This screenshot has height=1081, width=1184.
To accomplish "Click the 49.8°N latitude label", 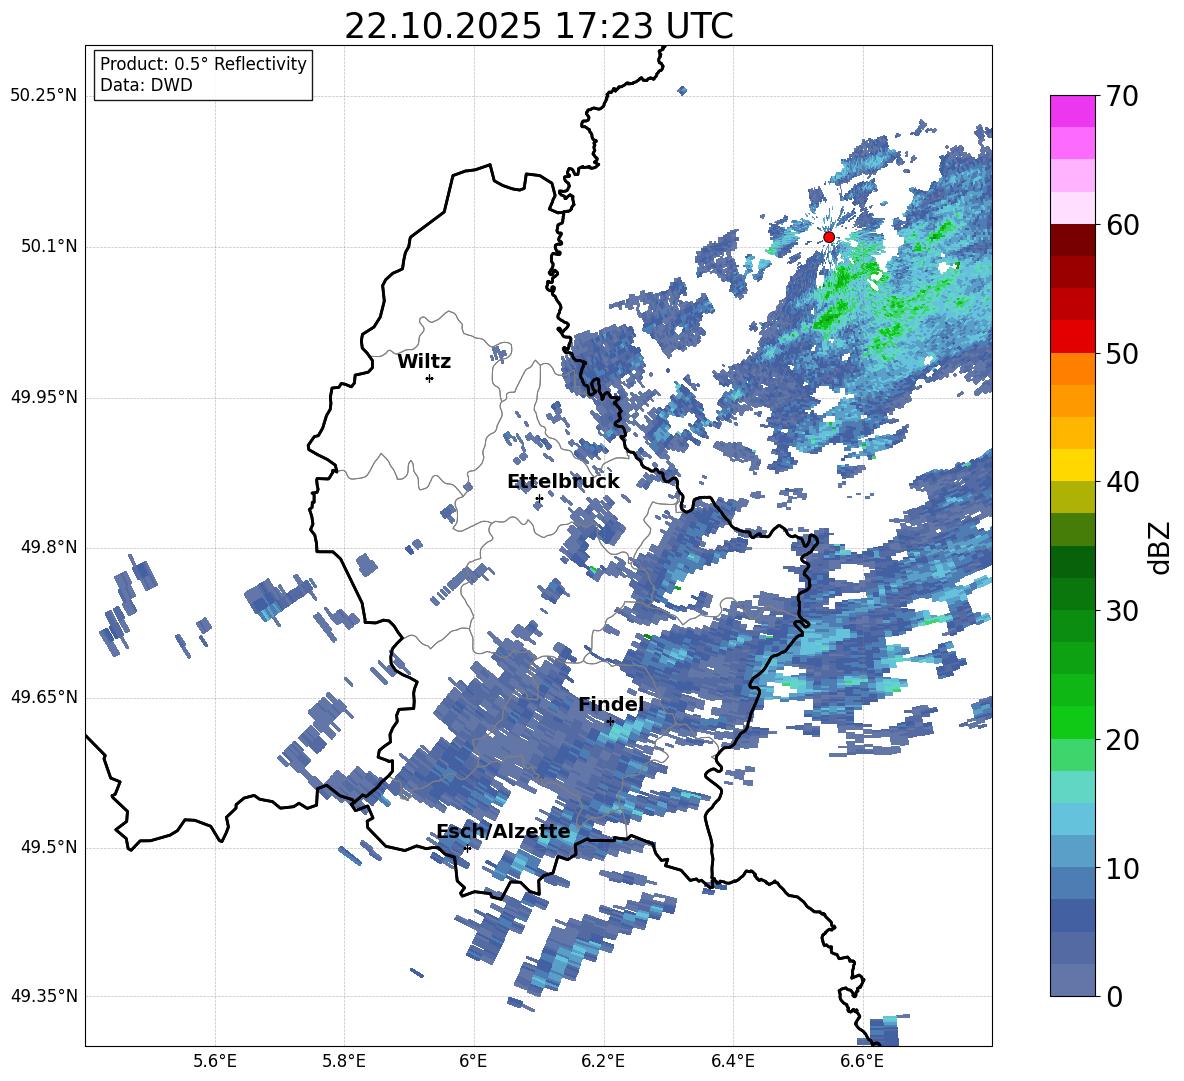I will 49,547.
